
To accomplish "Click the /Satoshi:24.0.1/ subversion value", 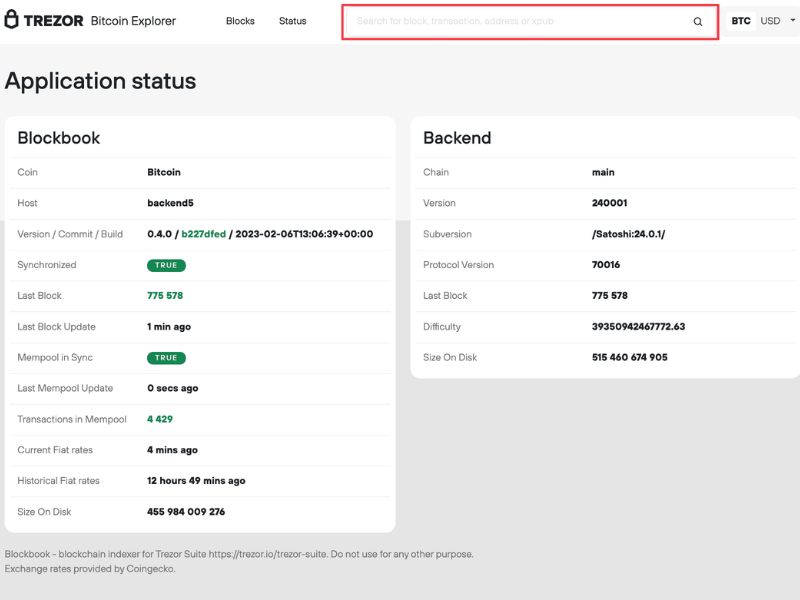I will point(629,234).
